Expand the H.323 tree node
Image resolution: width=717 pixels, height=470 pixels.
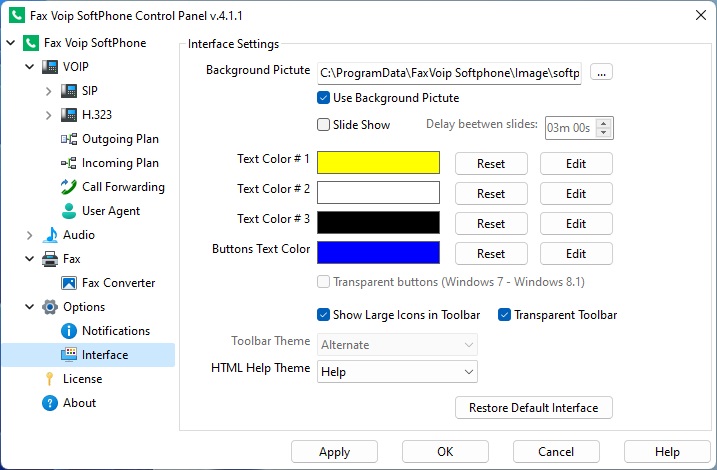tap(49, 115)
